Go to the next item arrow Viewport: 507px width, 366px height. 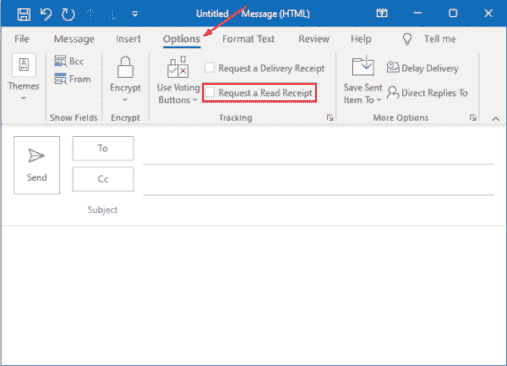[x=113, y=14]
